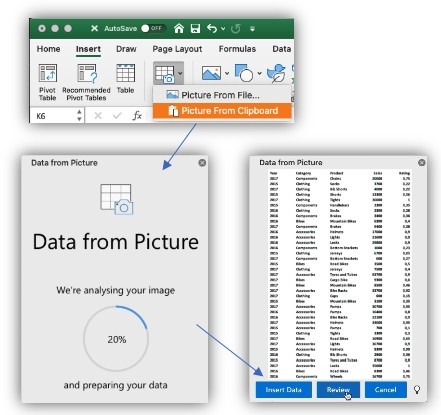
Task: Click the Icons bird icon
Action: [276, 73]
